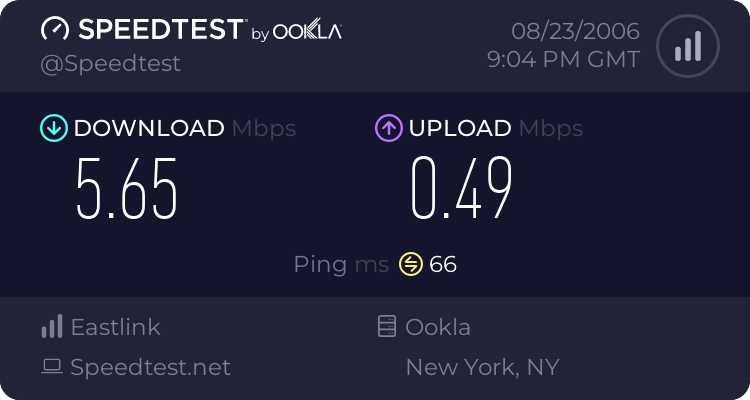Screen dimensions: 750x400
Task: Click the 9:04 PM GMT timestamp
Action: 563,60
